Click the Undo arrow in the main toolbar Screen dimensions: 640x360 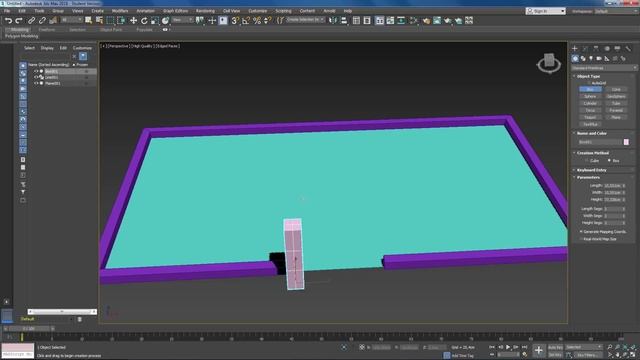tap(9, 20)
